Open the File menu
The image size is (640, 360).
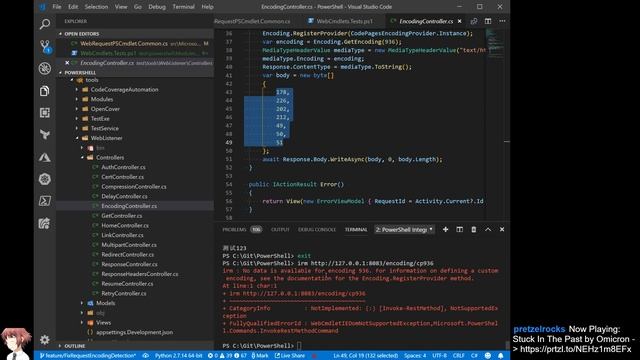click(x=57, y=7)
